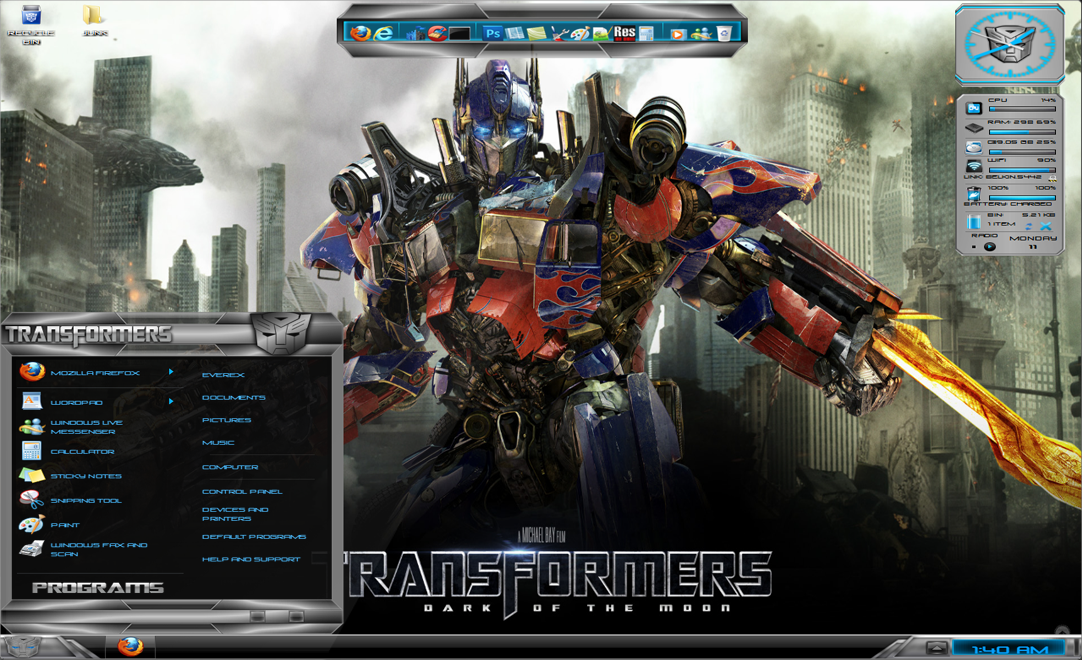Switch to Firefox on the taskbar

(130, 647)
